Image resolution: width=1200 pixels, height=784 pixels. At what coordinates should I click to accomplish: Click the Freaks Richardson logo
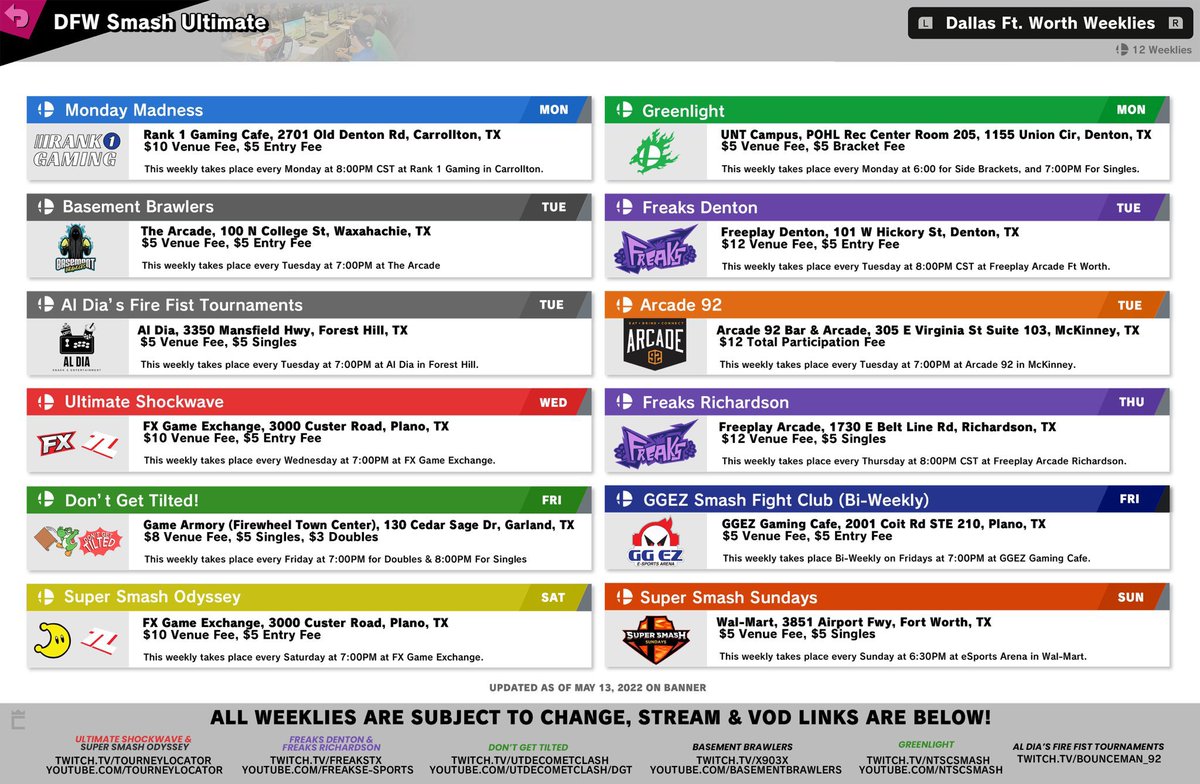[655, 444]
